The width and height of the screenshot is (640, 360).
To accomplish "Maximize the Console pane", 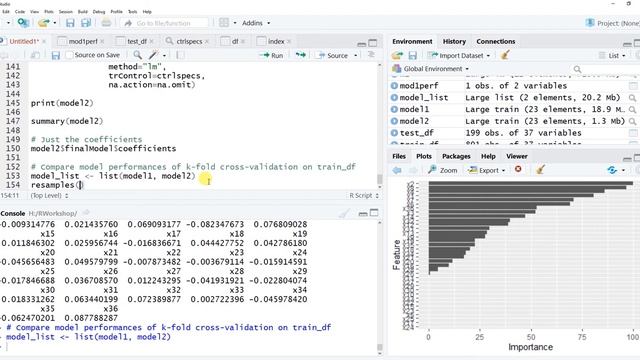I will pyautogui.click(x=373, y=213).
